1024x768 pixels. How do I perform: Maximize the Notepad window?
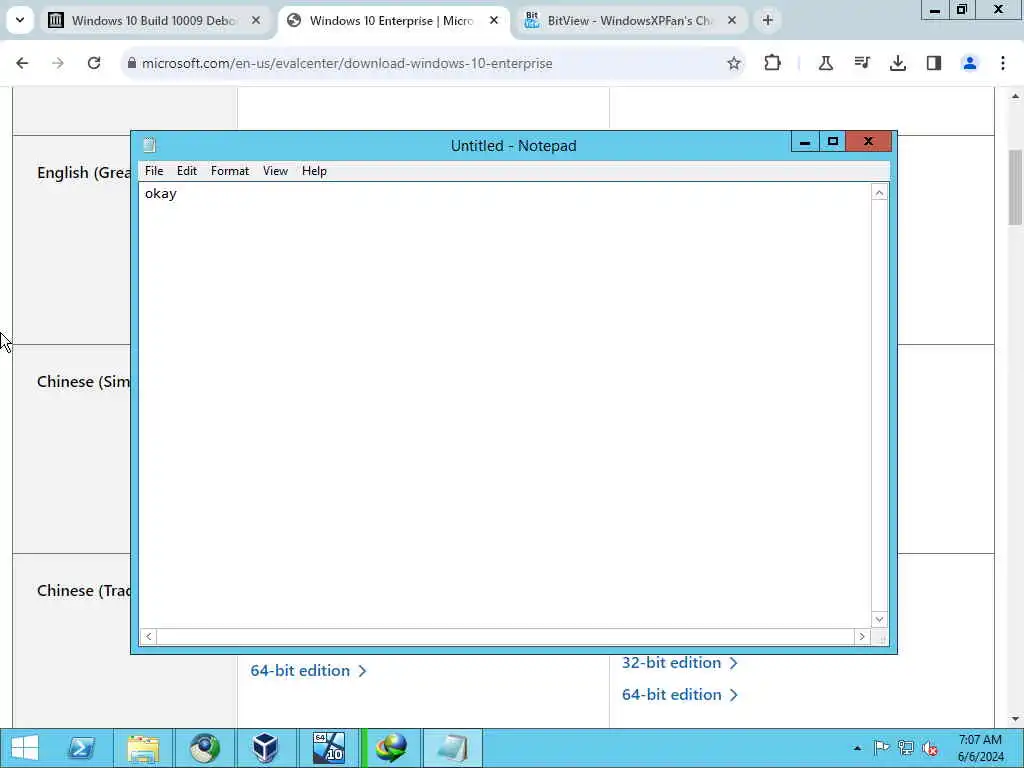833,142
